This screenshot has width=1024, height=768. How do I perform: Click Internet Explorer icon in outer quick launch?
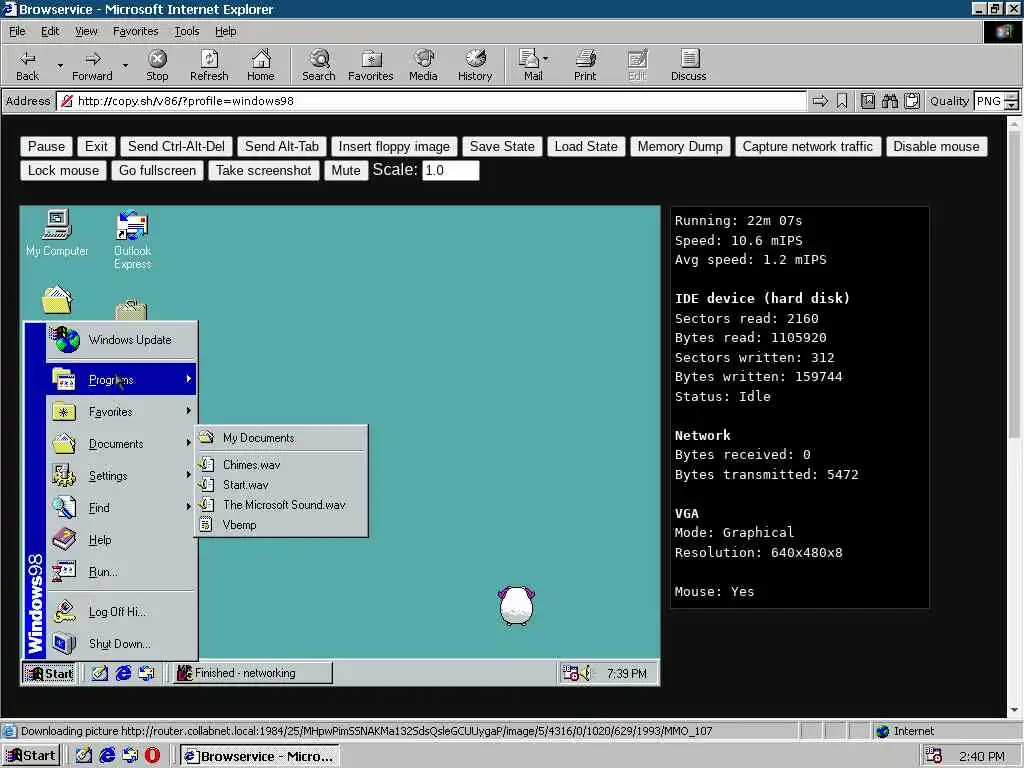[x=107, y=756]
